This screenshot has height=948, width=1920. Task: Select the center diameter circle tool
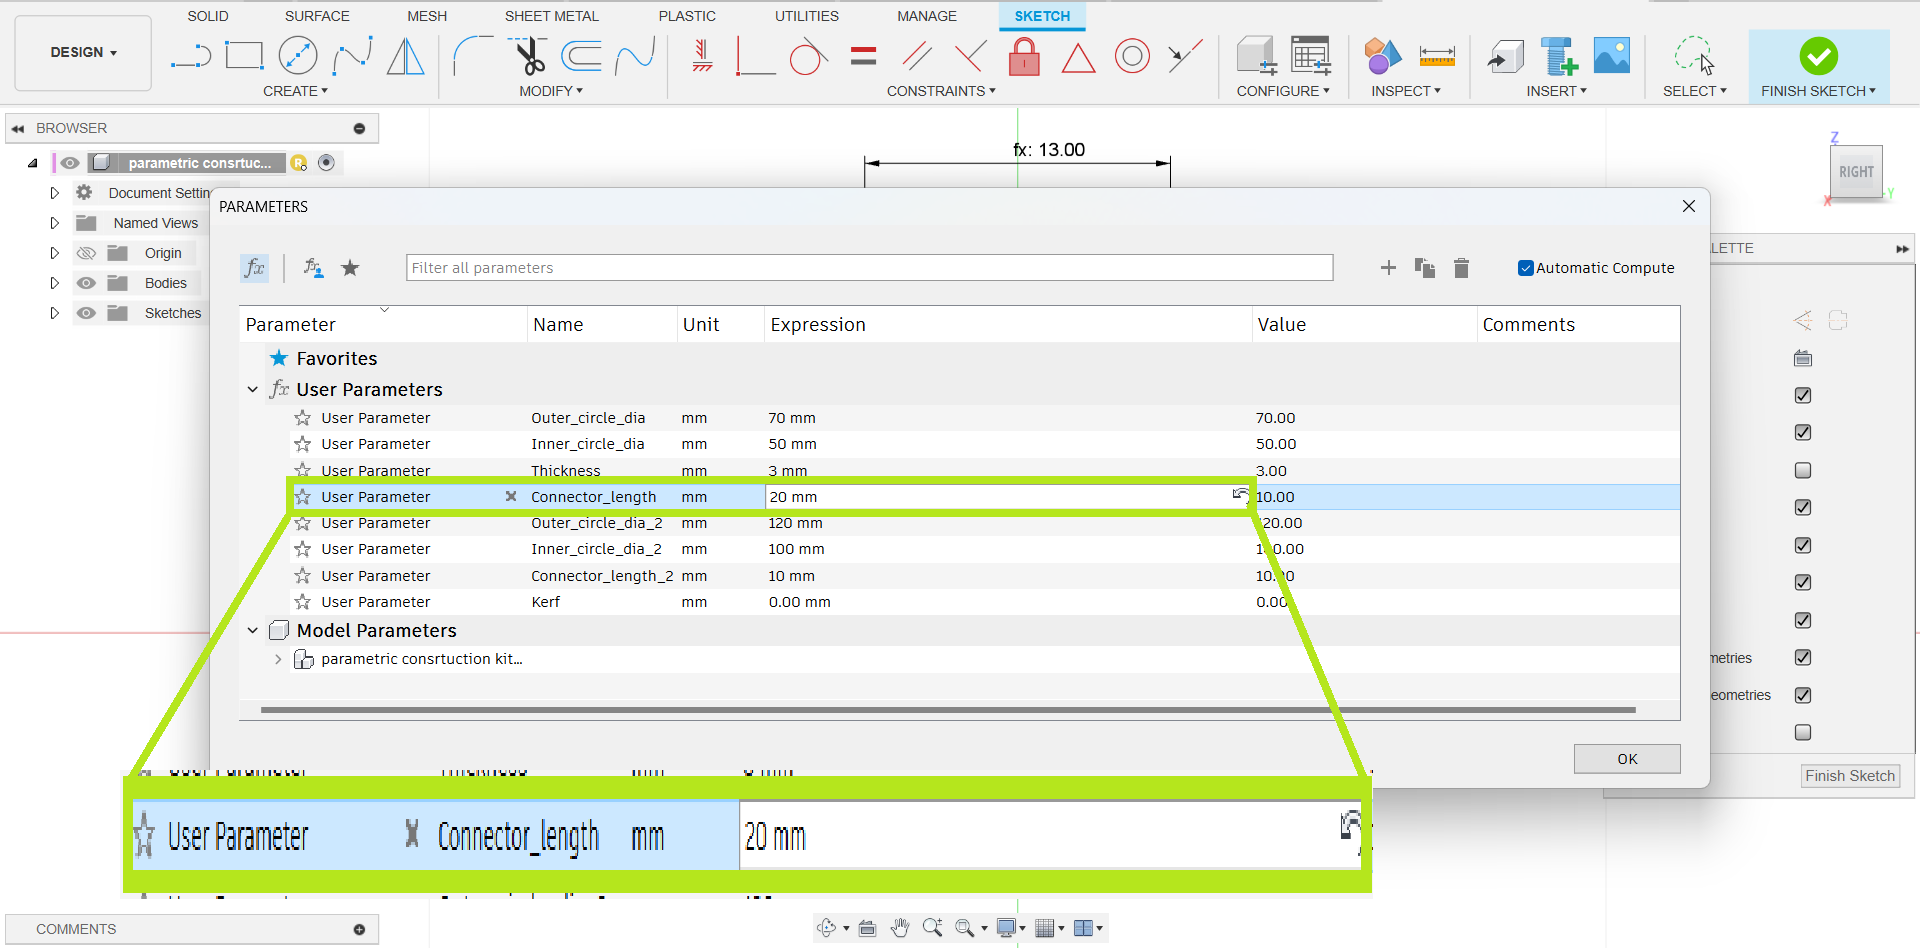click(298, 57)
